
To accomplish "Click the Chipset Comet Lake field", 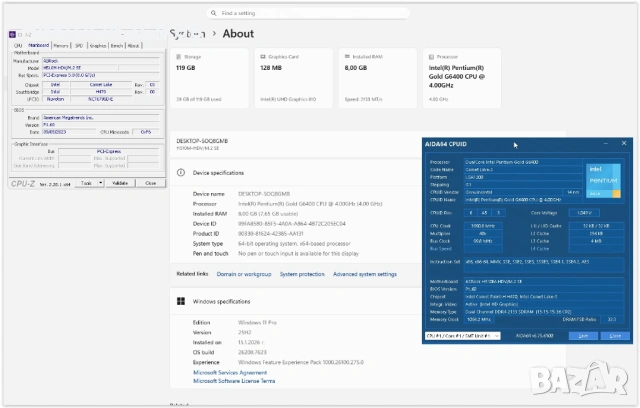I will [101, 84].
